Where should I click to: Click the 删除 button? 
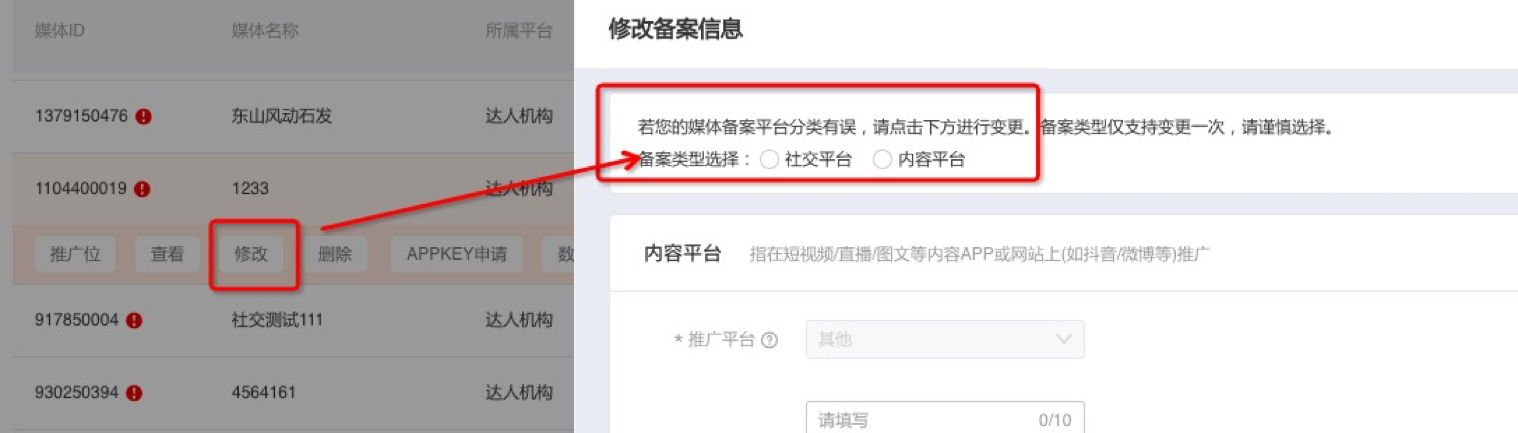coord(334,254)
